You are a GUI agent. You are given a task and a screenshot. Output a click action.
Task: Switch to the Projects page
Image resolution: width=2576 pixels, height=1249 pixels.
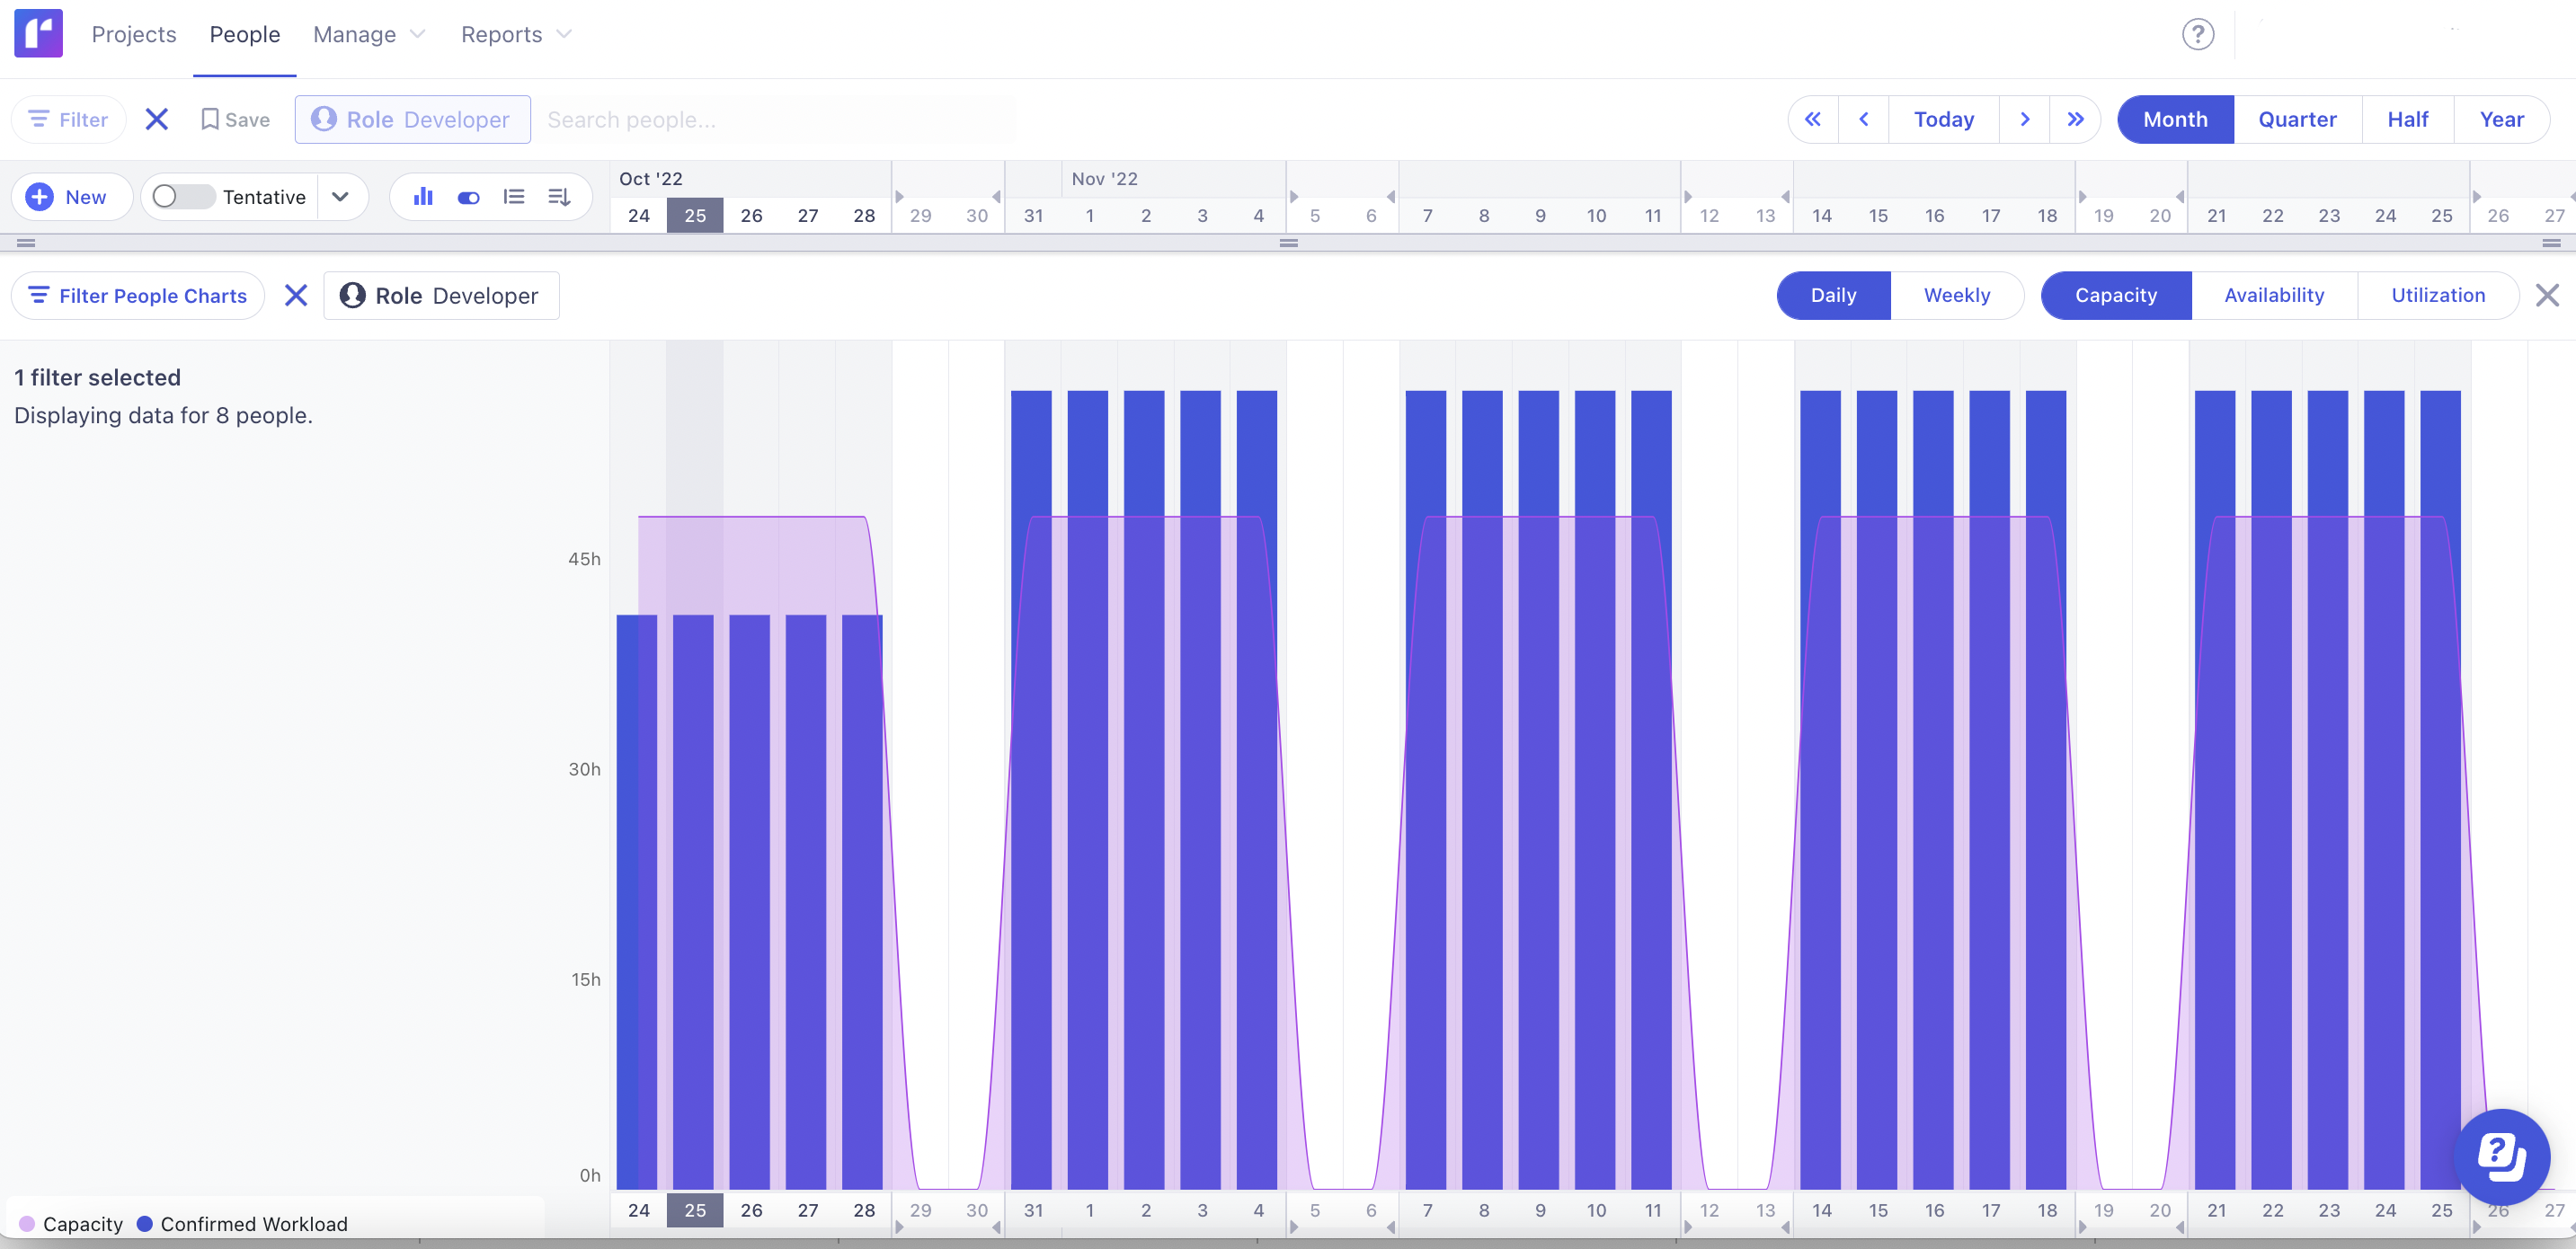pyautogui.click(x=133, y=33)
